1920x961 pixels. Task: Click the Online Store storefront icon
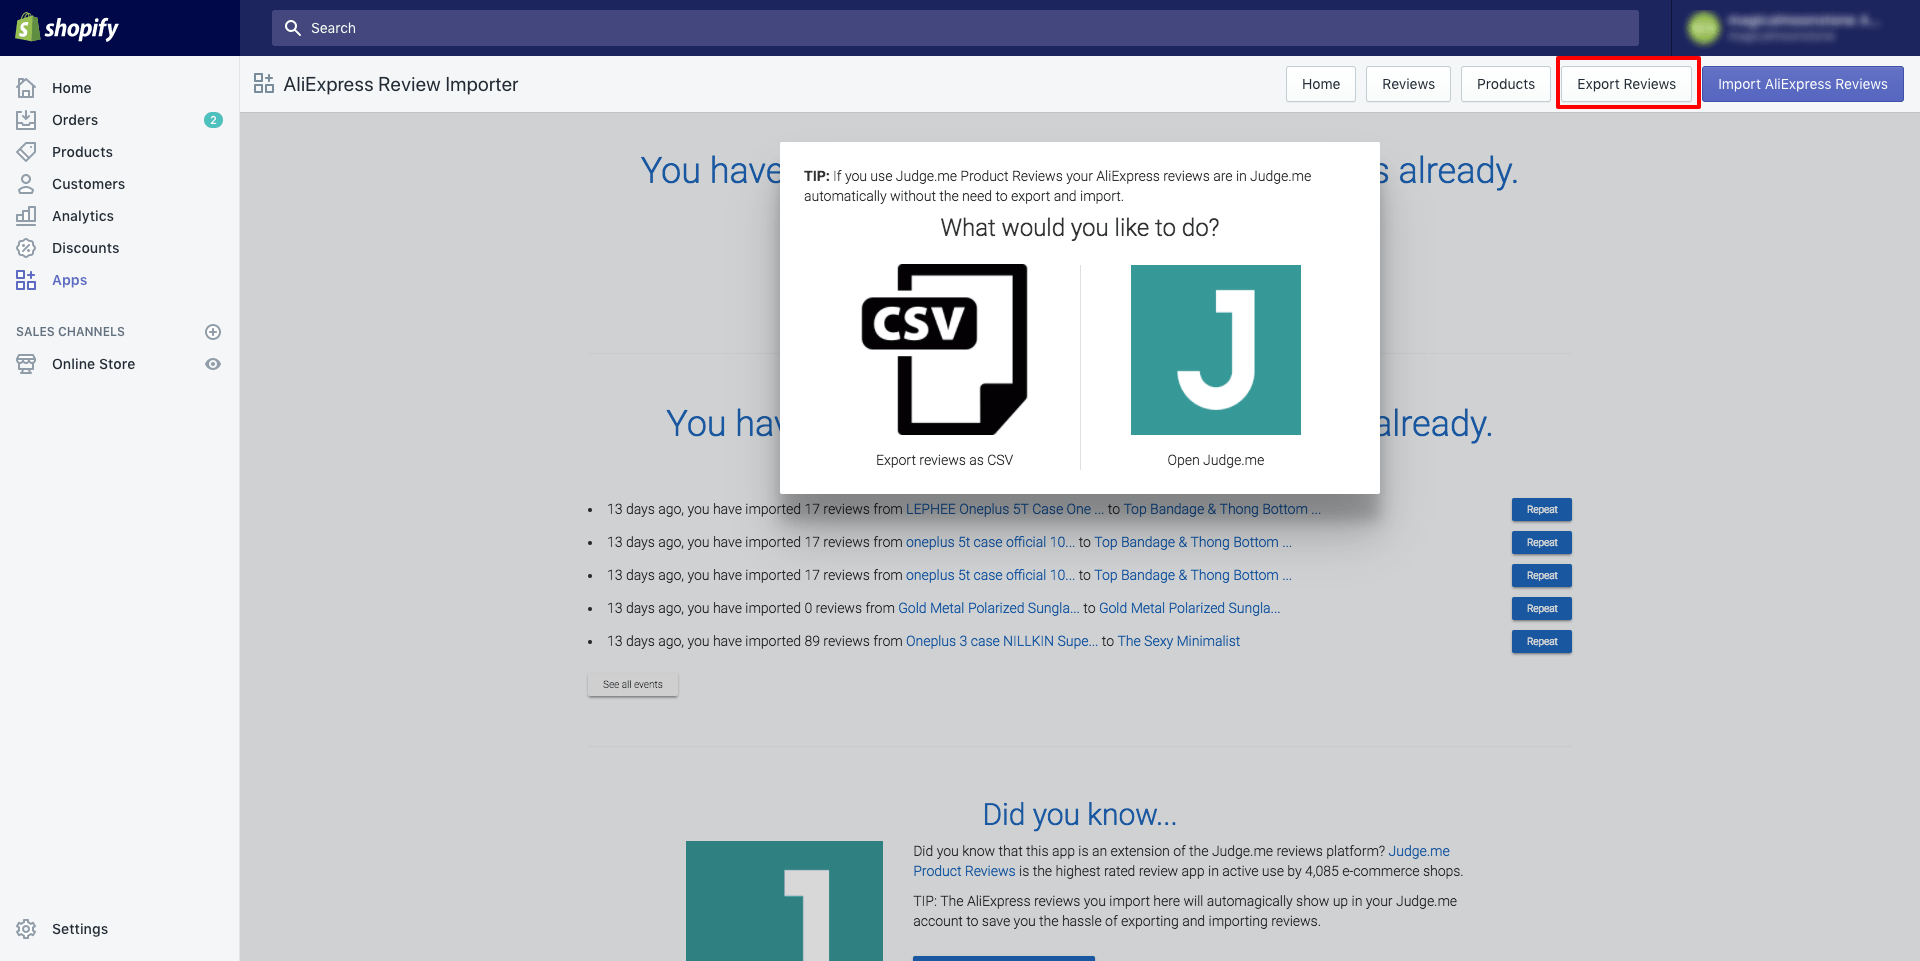pos(26,364)
